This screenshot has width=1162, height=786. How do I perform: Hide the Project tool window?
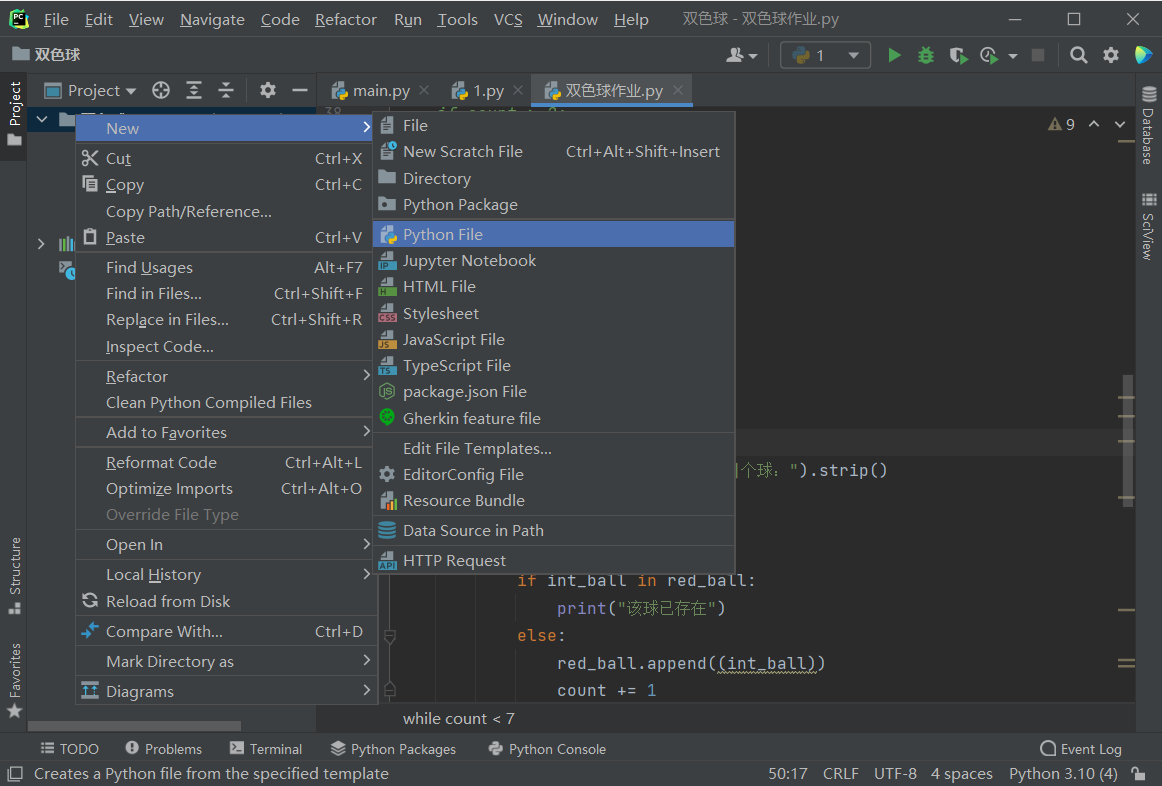[x=299, y=91]
